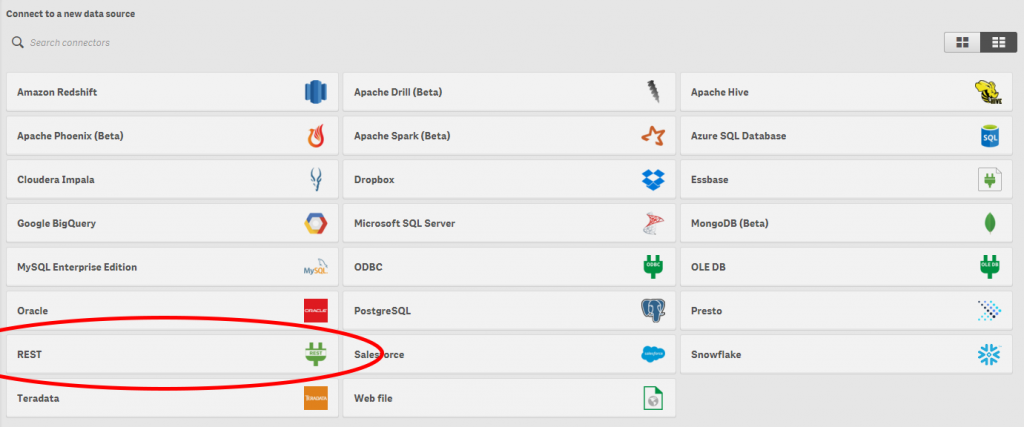Open the Microsoft SQL Server connector
Image resolution: width=1024 pixels, height=427 pixels.
point(509,223)
